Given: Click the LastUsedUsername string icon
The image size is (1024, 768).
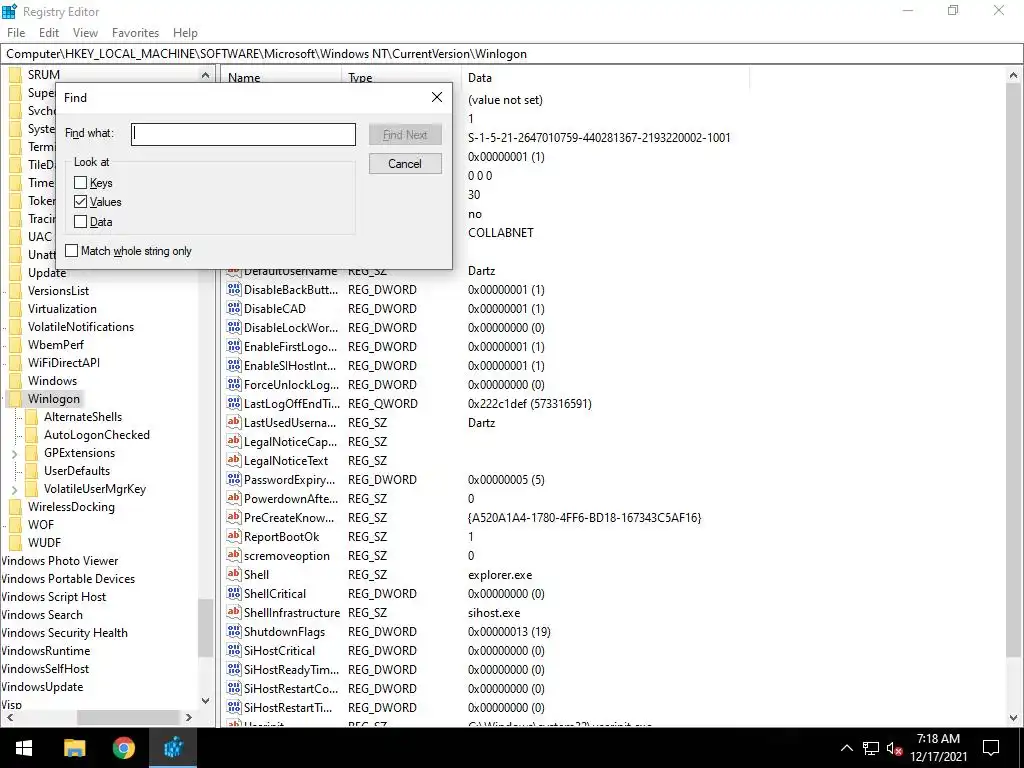Looking at the screenshot, I should tap(234, 422).
